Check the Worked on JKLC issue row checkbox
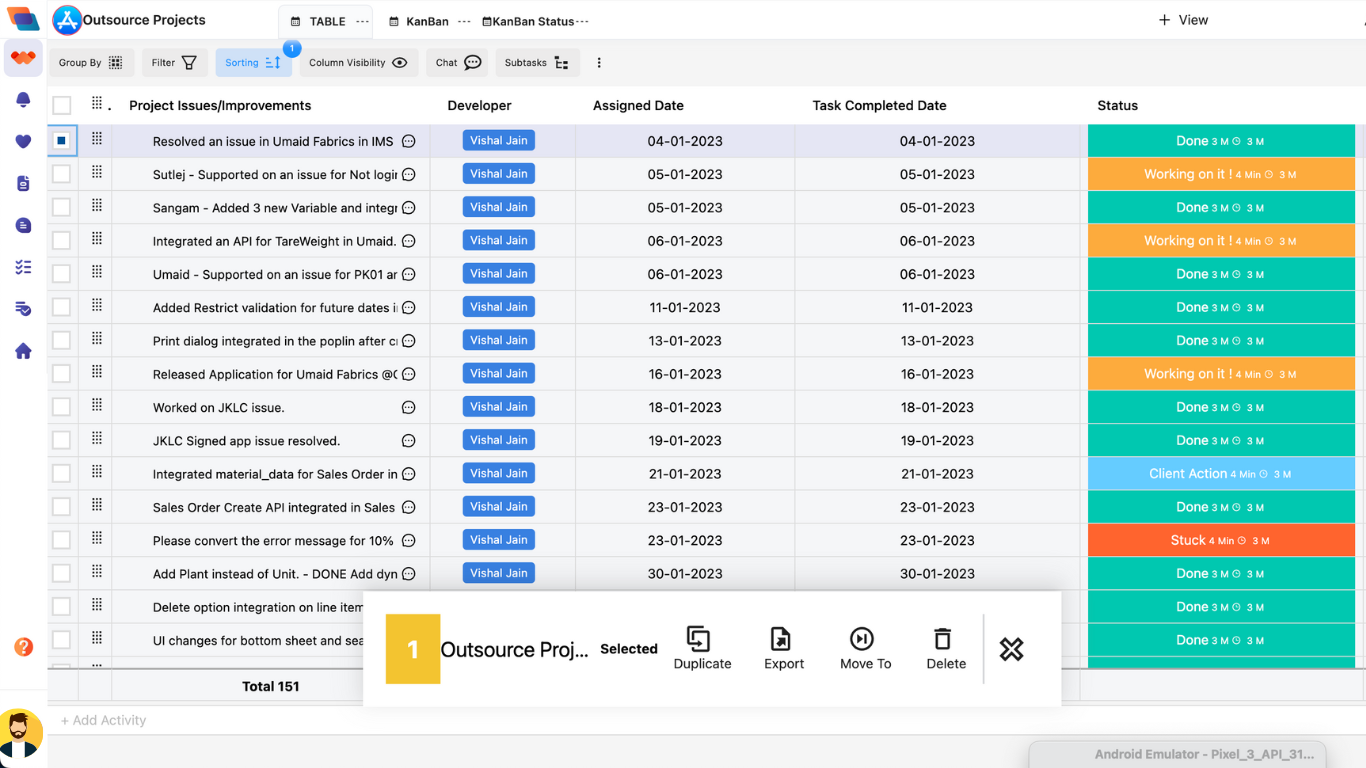 tap(62, 407)
